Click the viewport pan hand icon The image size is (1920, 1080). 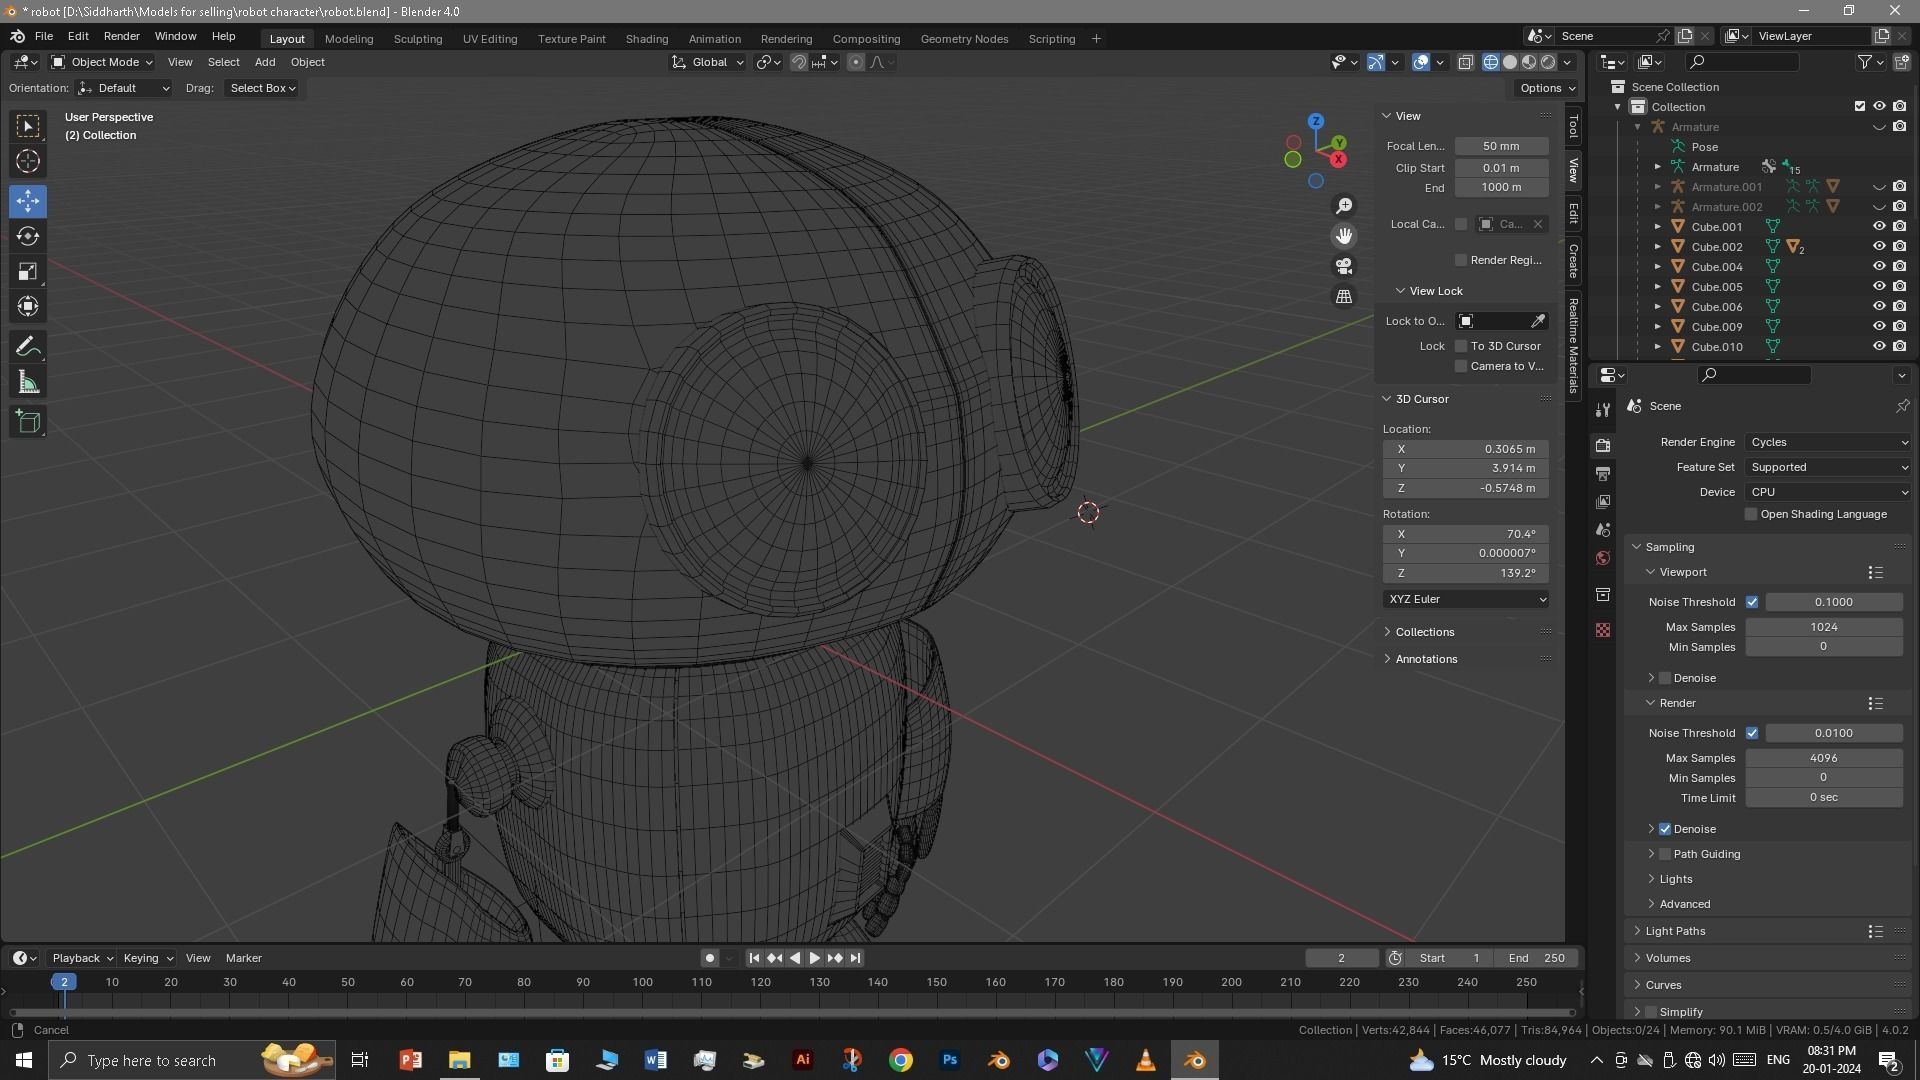(x=1344, y=236)
